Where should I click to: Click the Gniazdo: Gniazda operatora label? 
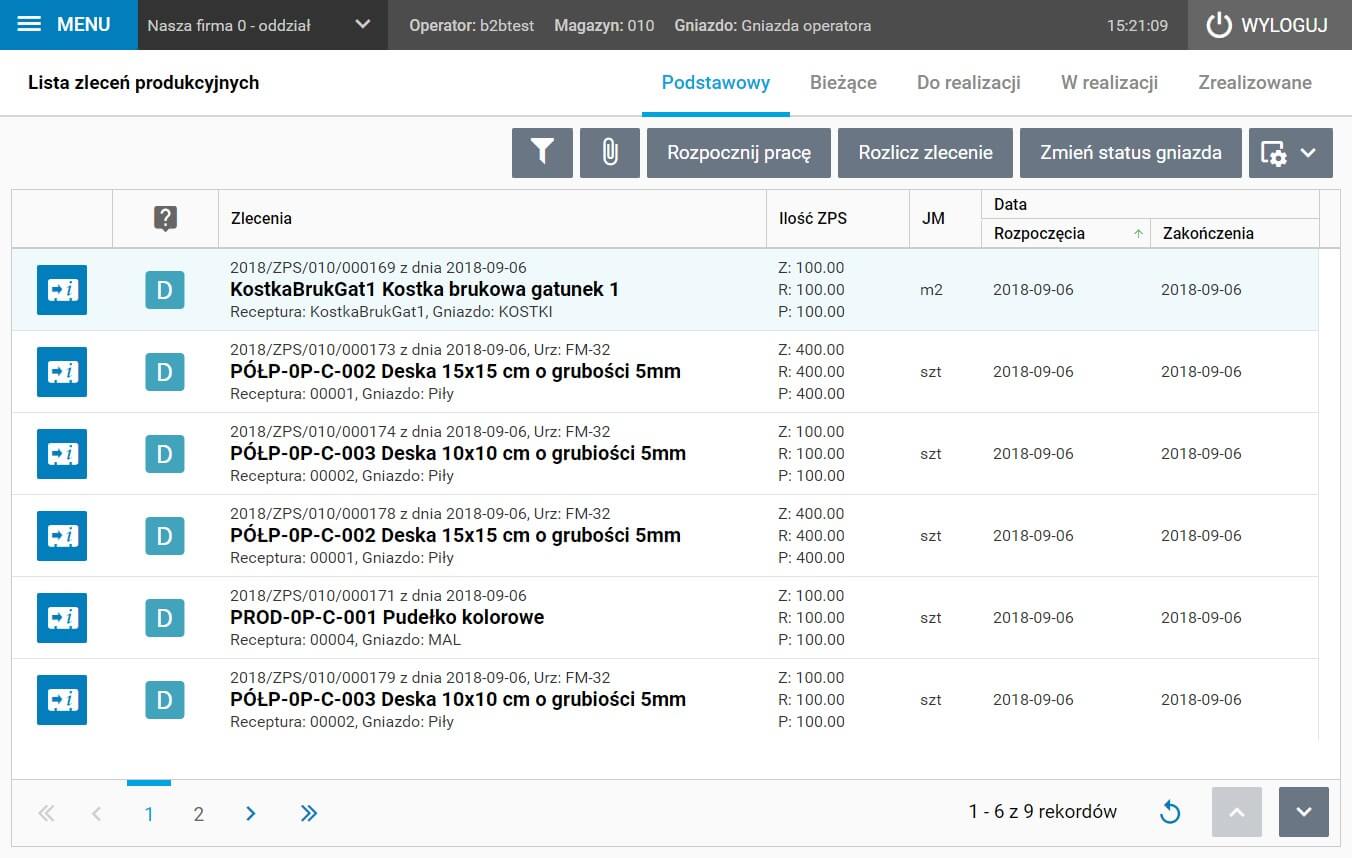[773, 26]
